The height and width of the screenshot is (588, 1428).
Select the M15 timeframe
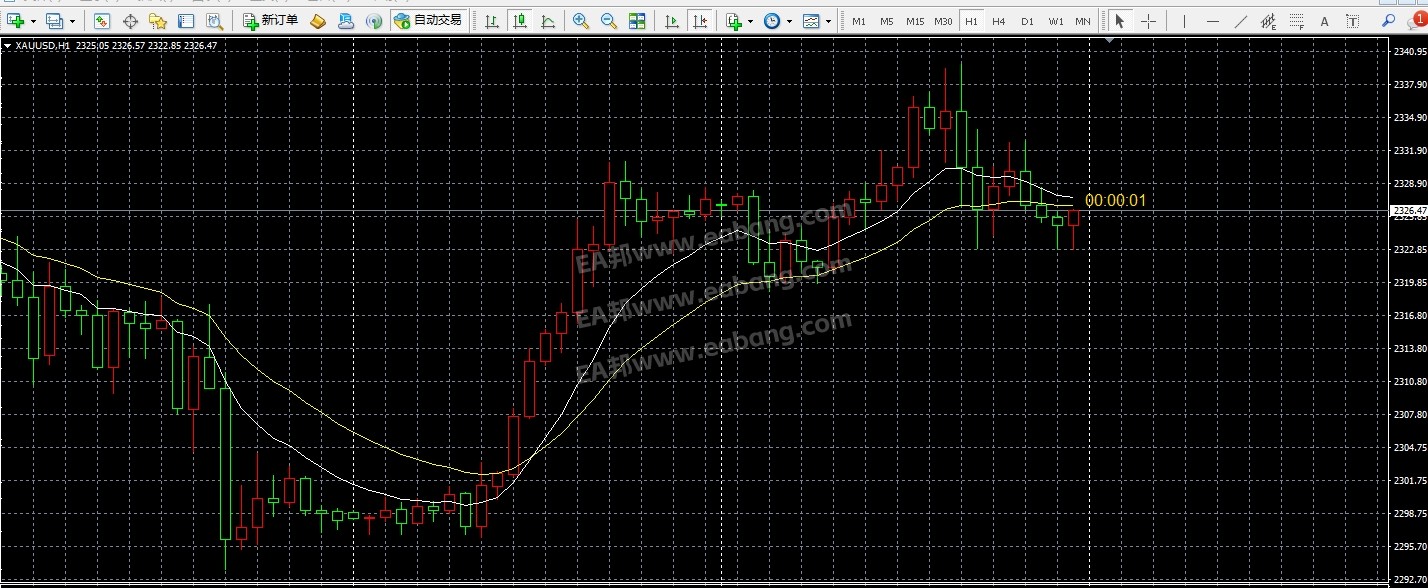[915, 21]
